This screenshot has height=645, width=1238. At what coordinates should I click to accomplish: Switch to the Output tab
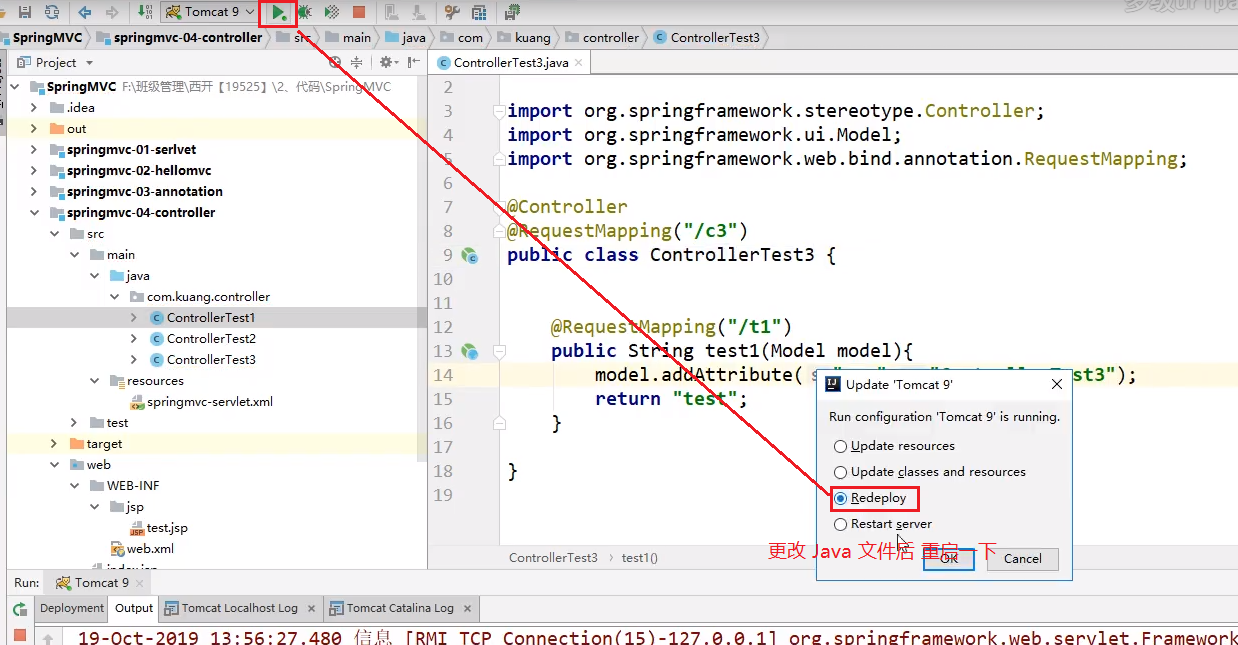pyautogui.click(x=134, y=608)
